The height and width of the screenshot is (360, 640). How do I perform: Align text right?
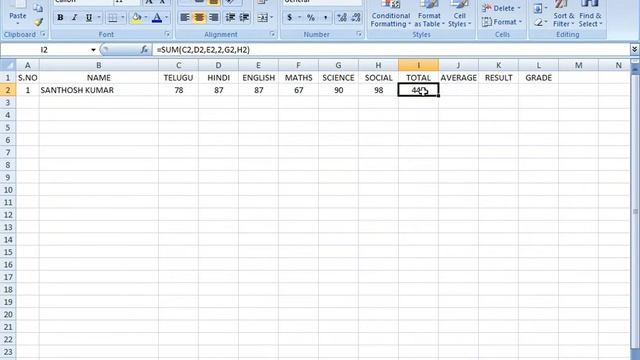pyautogui.click(x=213, y=18)
